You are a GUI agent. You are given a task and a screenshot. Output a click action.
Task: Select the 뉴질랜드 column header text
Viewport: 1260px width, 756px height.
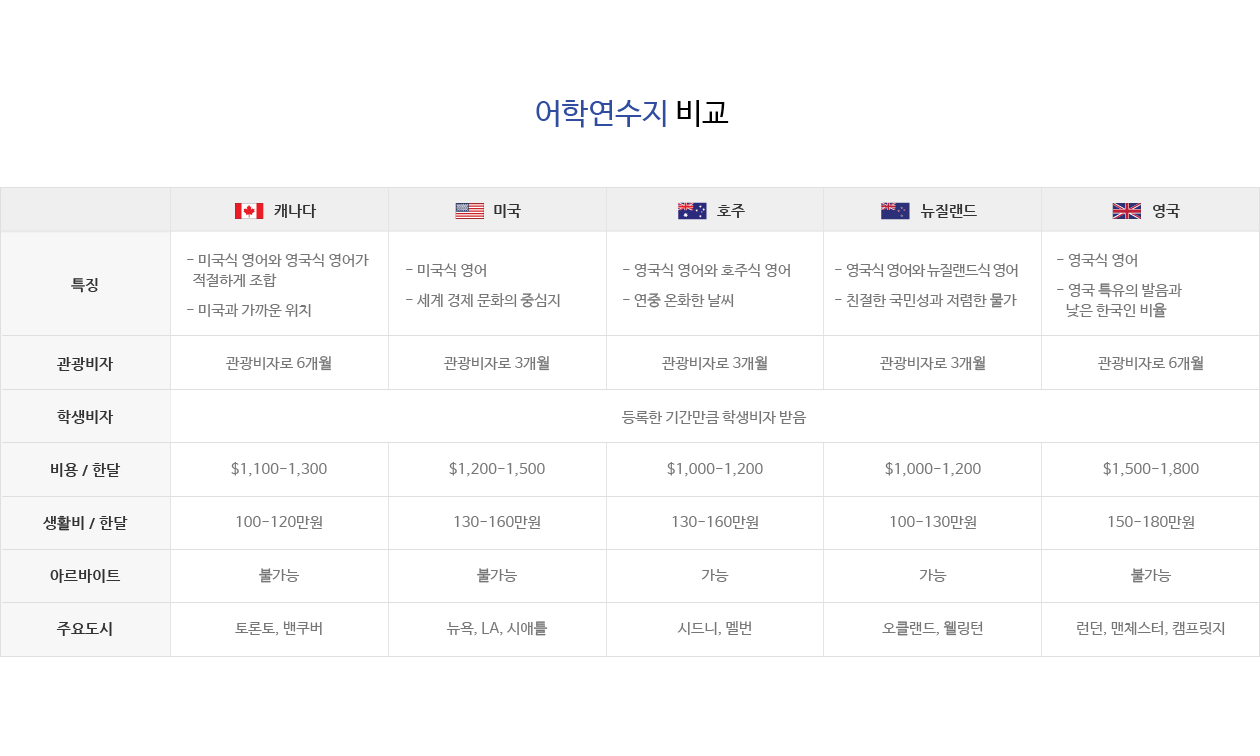click(949, 211)
